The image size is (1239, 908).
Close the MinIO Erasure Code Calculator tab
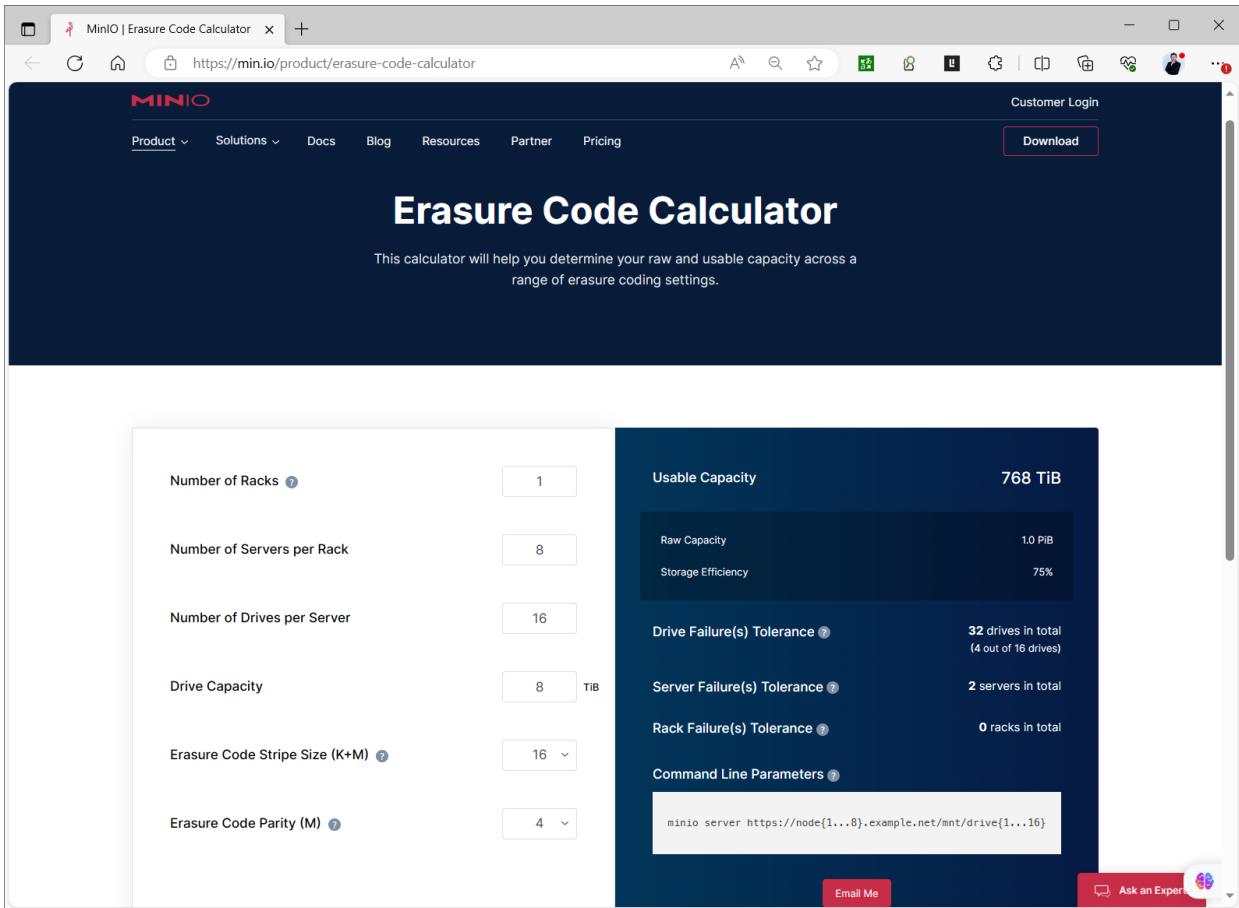click(269, 29)
